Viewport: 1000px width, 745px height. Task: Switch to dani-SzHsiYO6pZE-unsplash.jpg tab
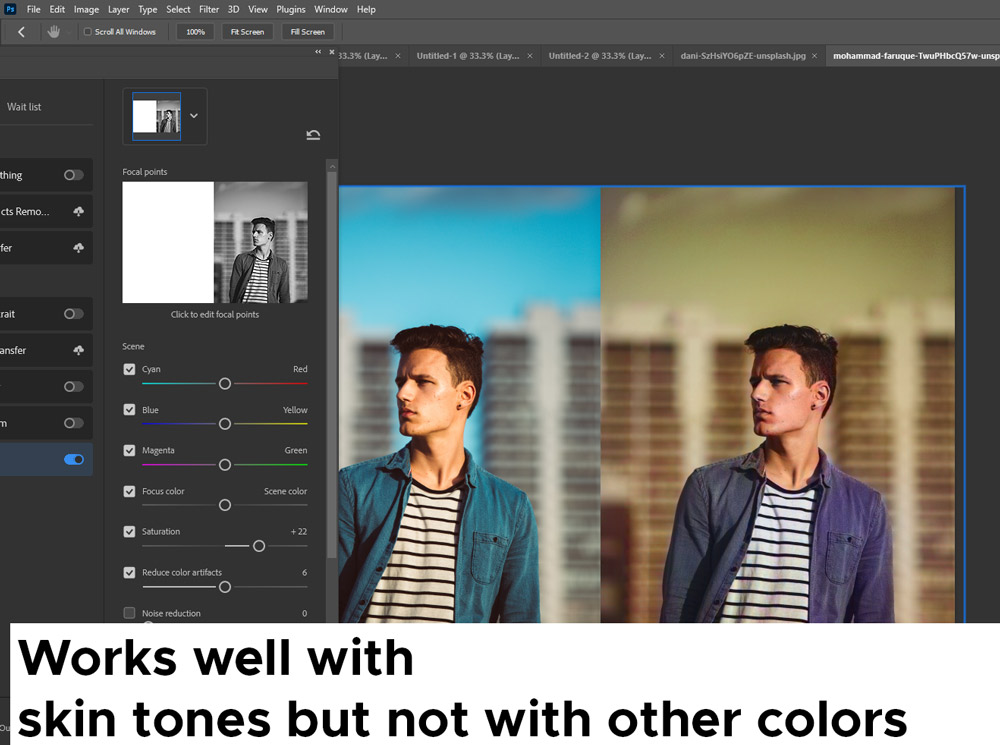743,56
